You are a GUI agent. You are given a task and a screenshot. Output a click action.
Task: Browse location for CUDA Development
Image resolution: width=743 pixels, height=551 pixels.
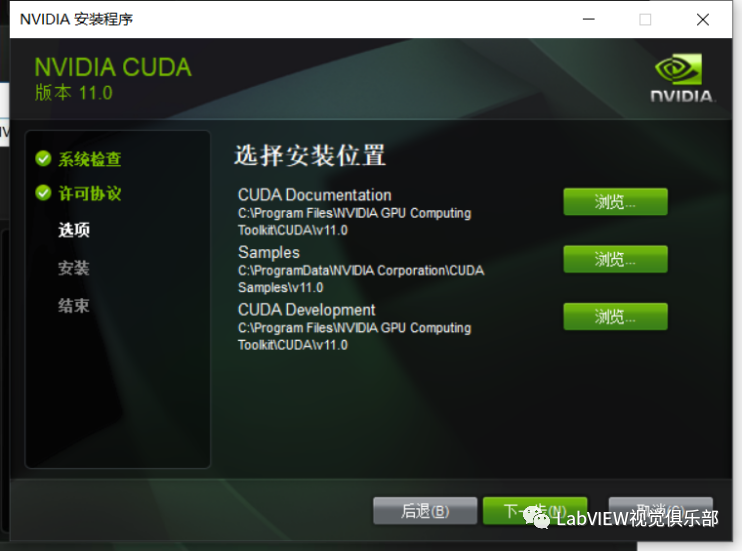615,316
